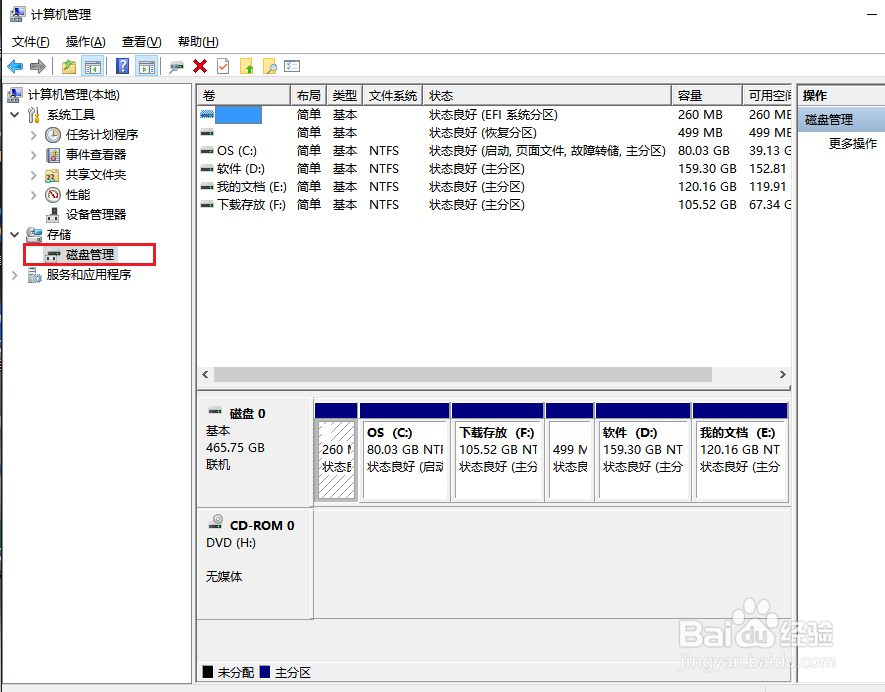Click the 服务和应用程序 icon
Image resolution: width=885 pixels, height=692 pixels.
(x=34, y=275)
